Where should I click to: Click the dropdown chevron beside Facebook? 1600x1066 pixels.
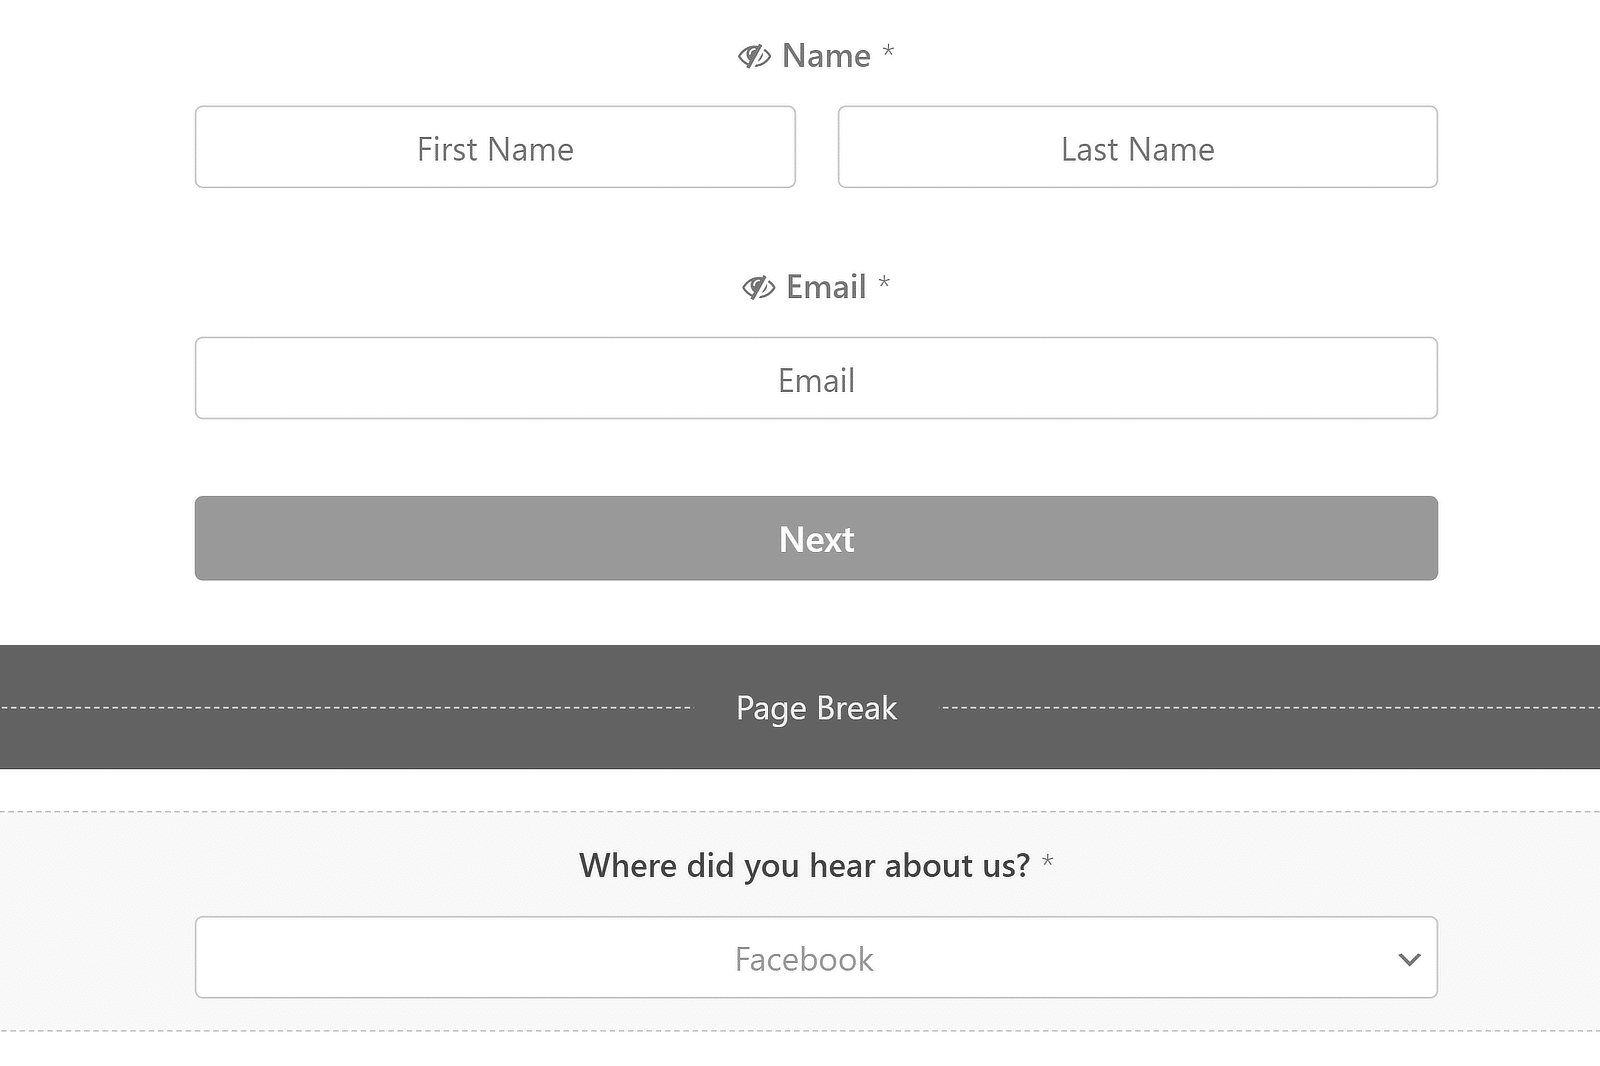click(x=1409, y=958)
